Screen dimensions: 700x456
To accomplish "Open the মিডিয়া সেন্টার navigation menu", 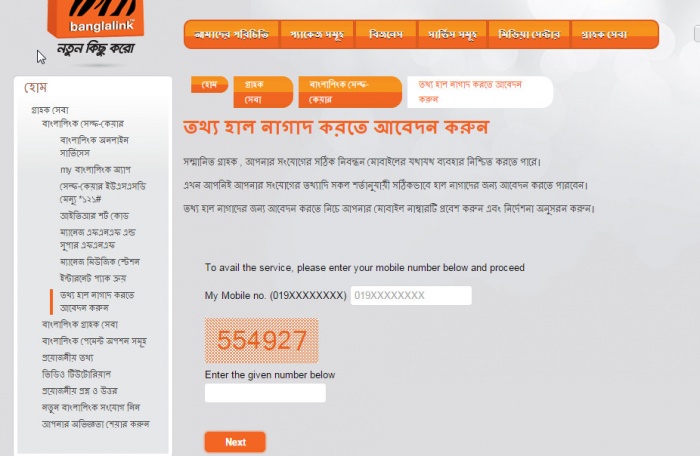I will tap(529, 34).
